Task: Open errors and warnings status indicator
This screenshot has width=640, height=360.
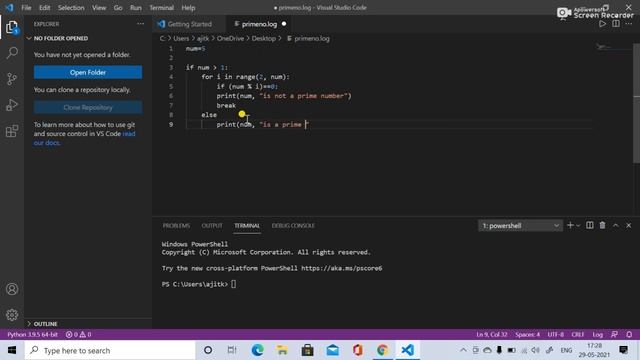Action: point(78,334)
